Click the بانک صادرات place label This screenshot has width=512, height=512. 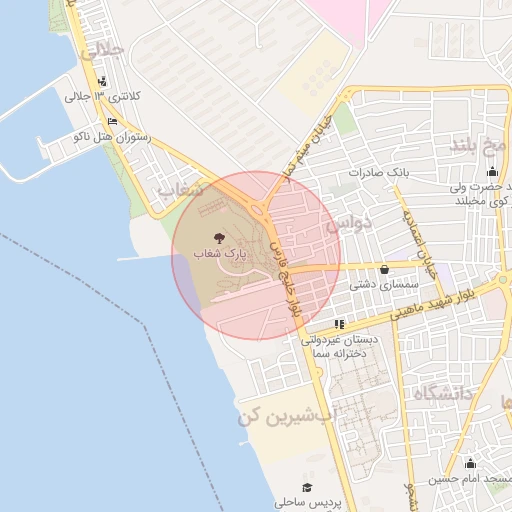379,173
